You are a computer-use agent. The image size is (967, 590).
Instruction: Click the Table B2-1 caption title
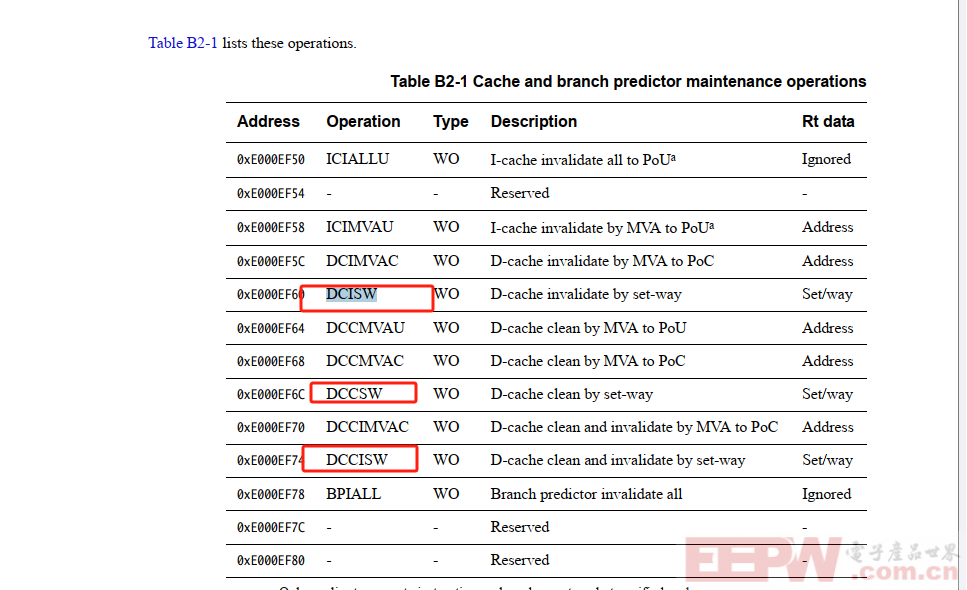[628, 81]
